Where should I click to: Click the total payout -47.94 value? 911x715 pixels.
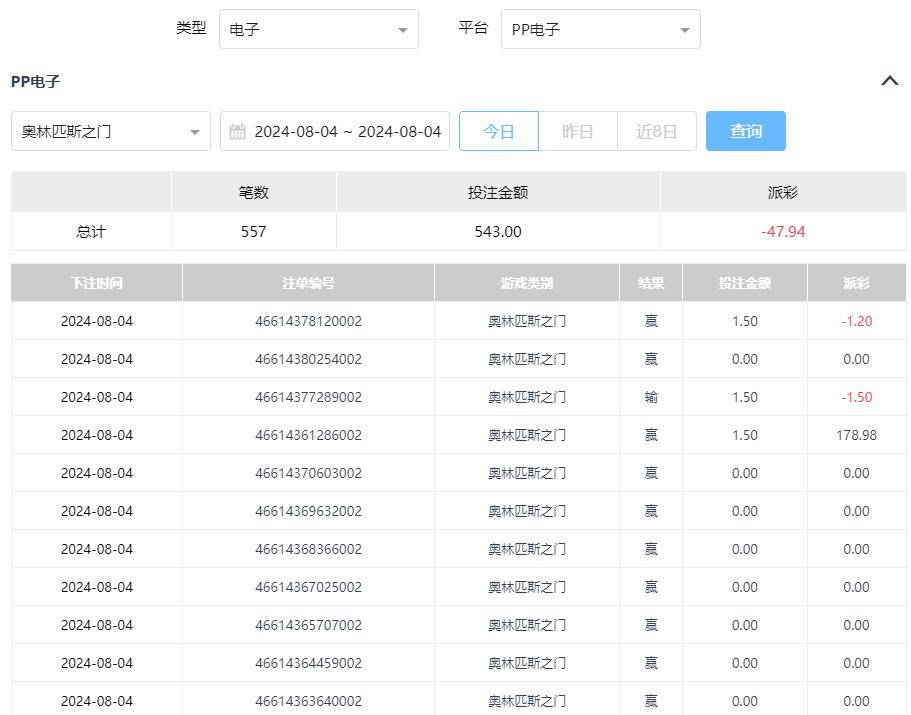[783, 232]
